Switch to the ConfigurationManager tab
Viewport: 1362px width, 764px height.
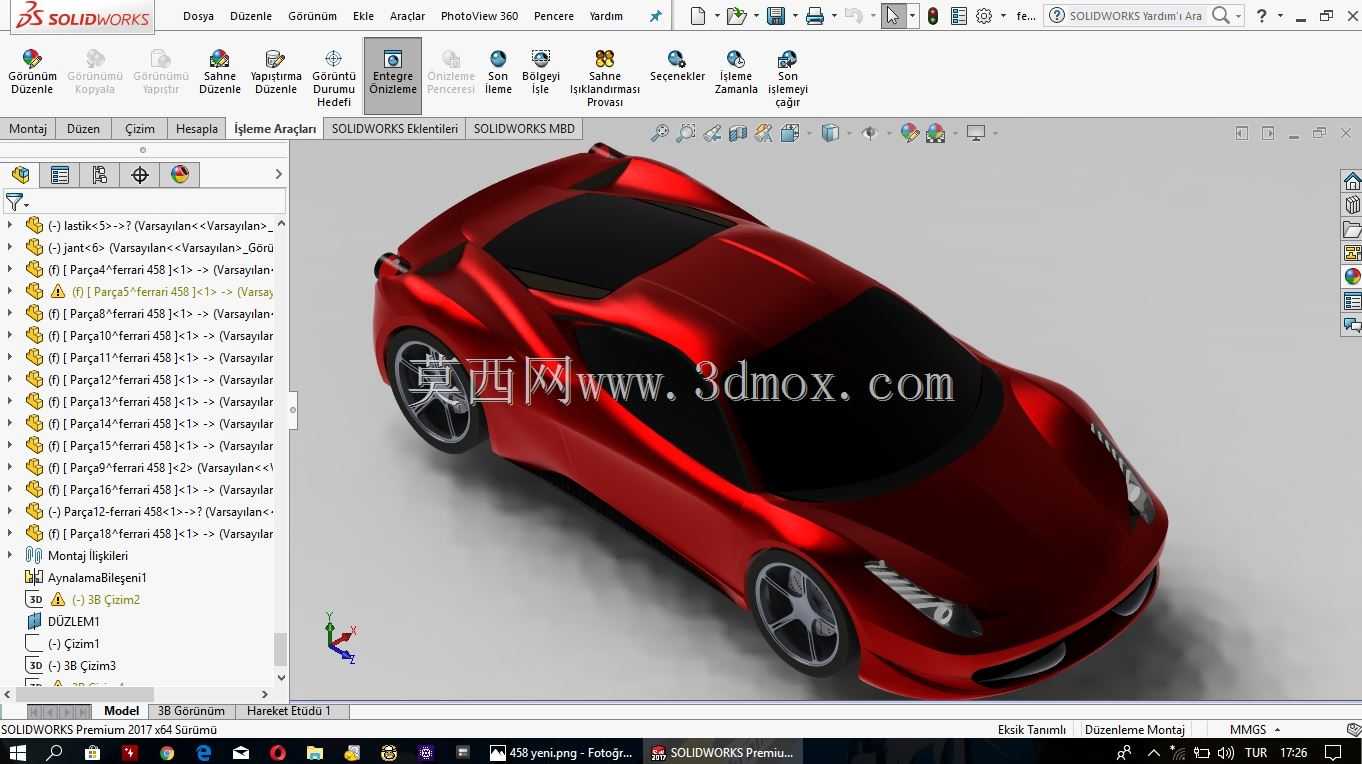click(x=100, y=175)
